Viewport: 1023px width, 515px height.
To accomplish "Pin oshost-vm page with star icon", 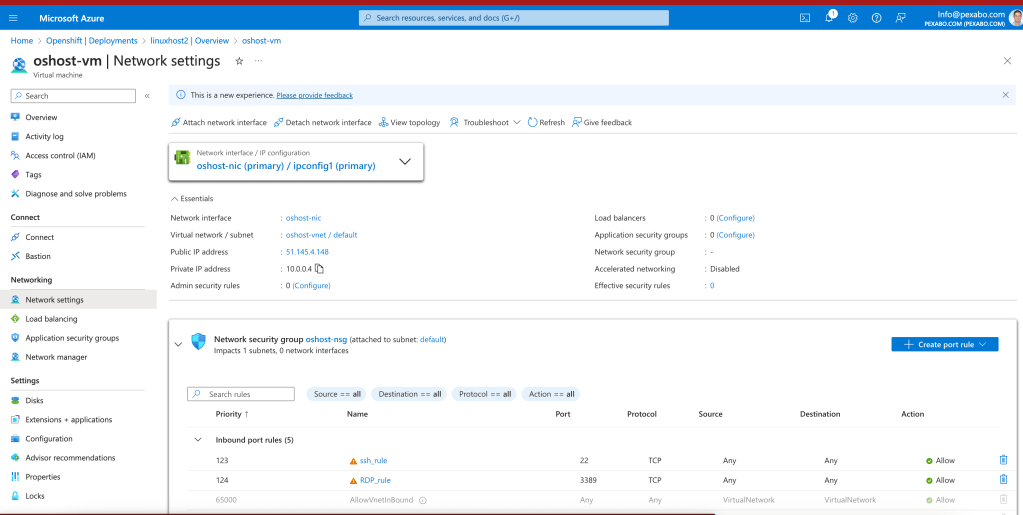I will (239, 61).
